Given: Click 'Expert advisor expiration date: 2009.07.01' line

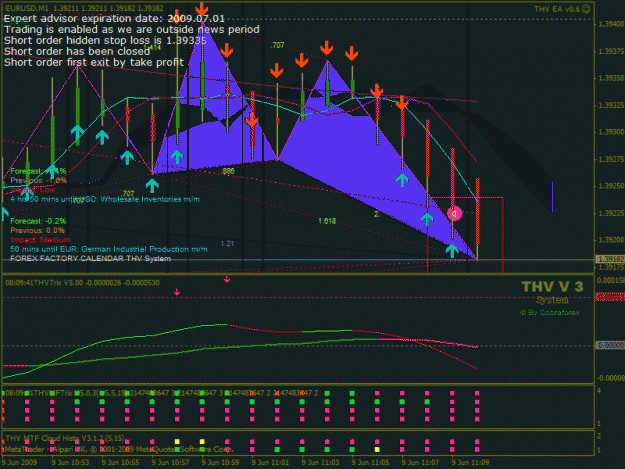Looking at the screenshot, I should pyautogui.click(x=114, y=18).
